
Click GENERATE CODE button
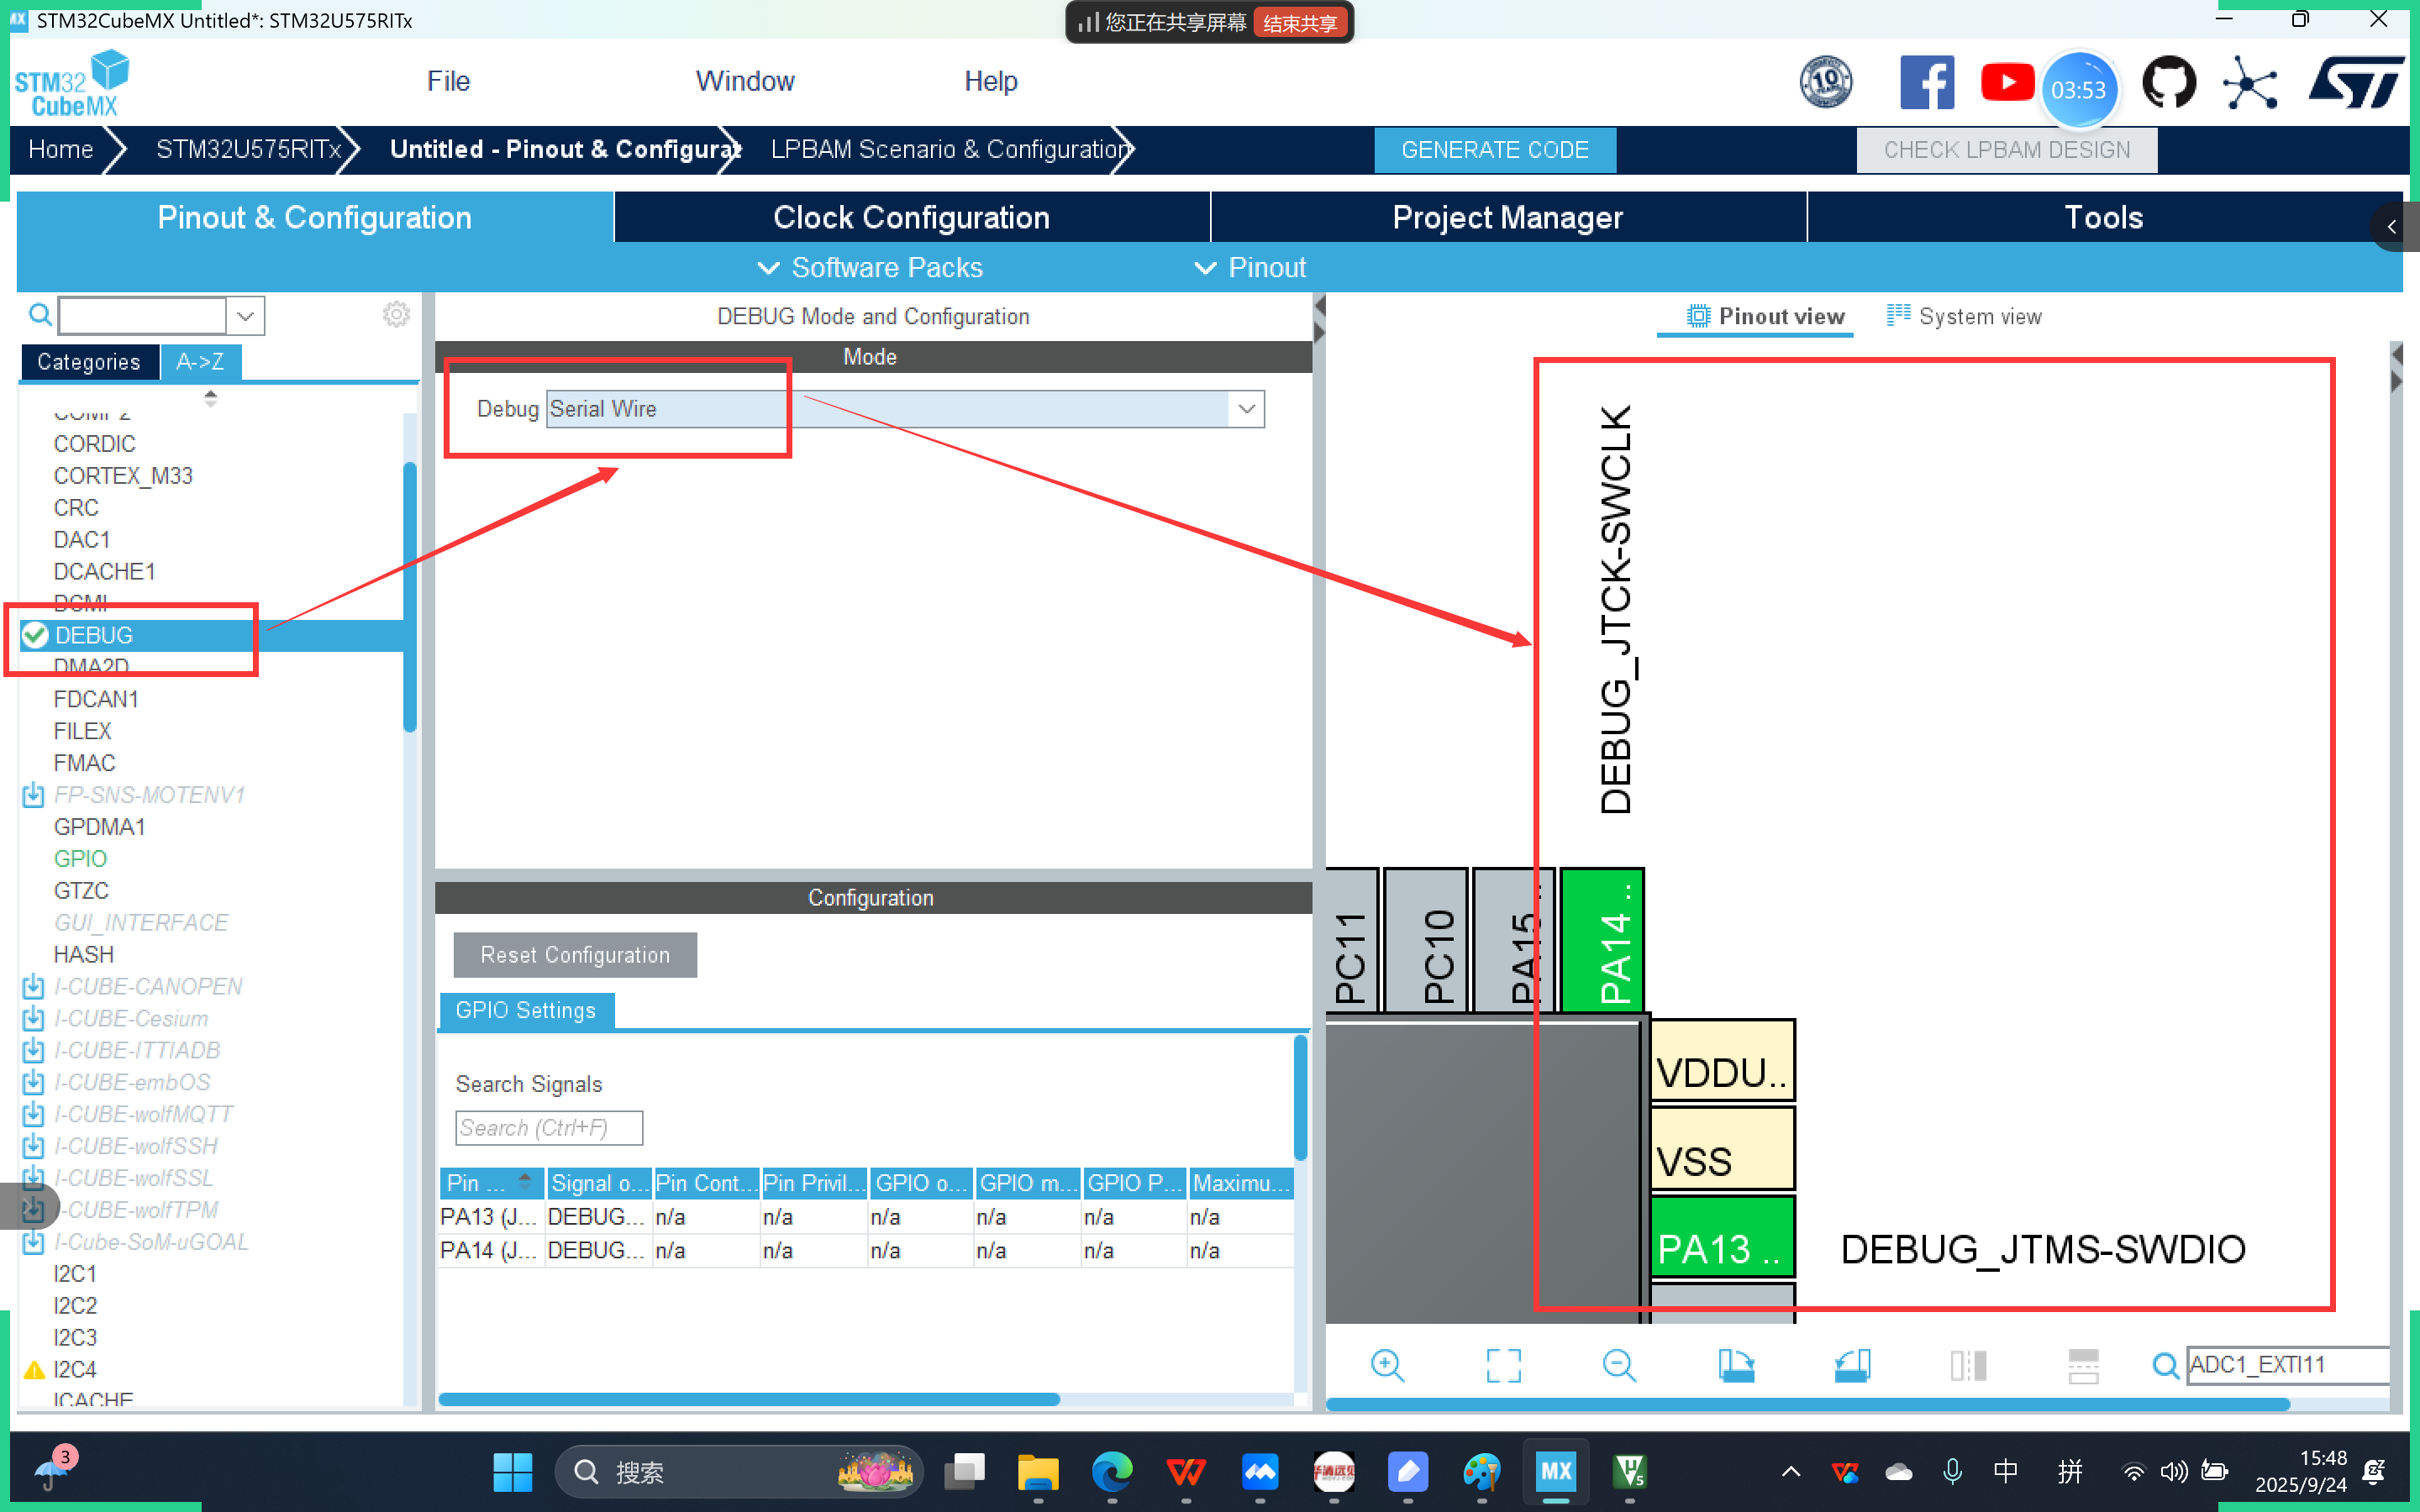tap(1494, 149)
